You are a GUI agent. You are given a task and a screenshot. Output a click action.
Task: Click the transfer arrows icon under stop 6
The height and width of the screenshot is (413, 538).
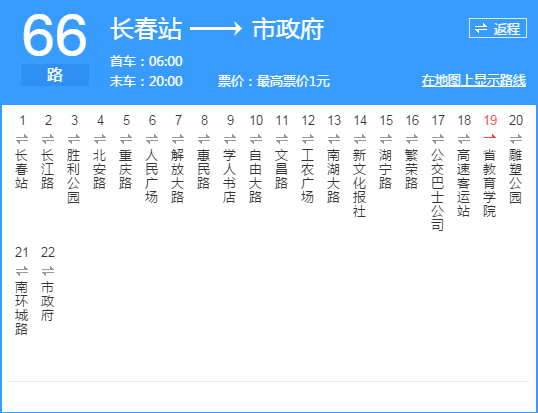152,139
